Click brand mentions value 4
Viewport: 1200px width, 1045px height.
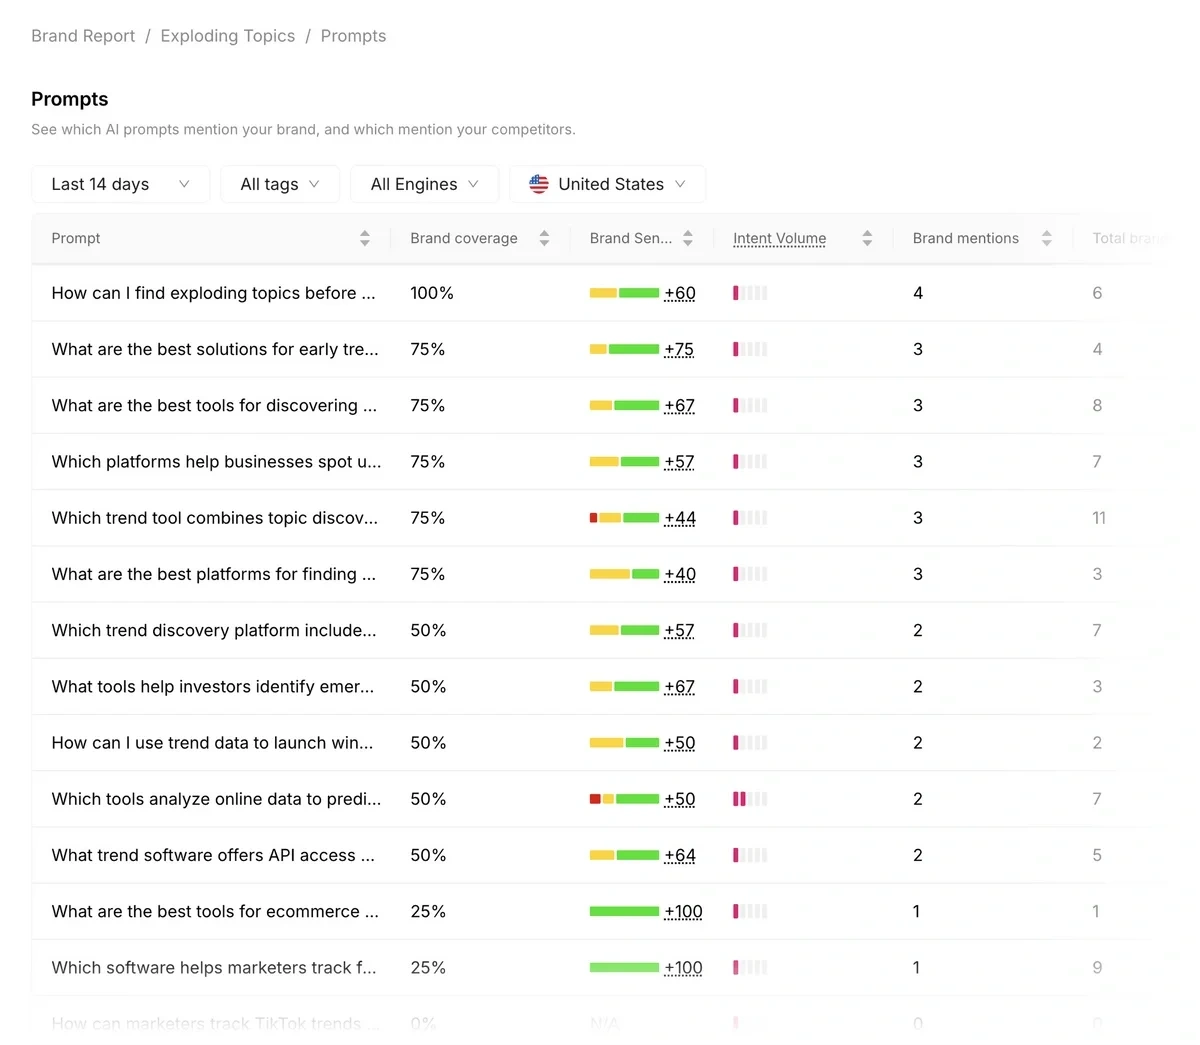[x=918, y=293]
